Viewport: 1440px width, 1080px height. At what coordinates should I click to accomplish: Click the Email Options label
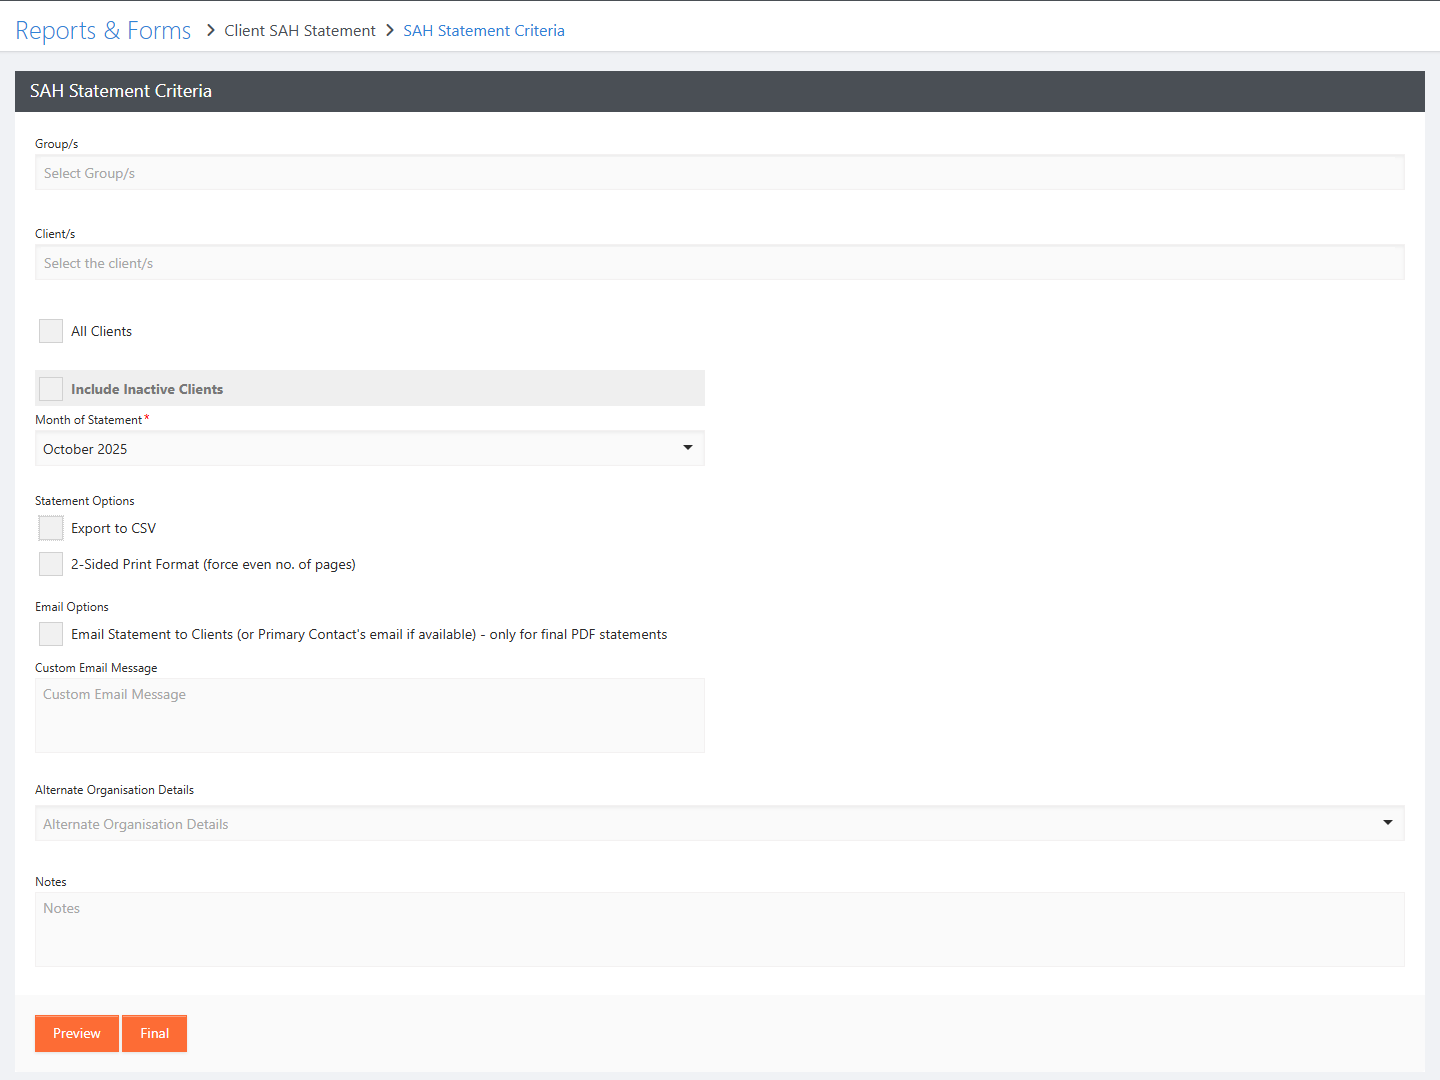click(x=72, y=607)
